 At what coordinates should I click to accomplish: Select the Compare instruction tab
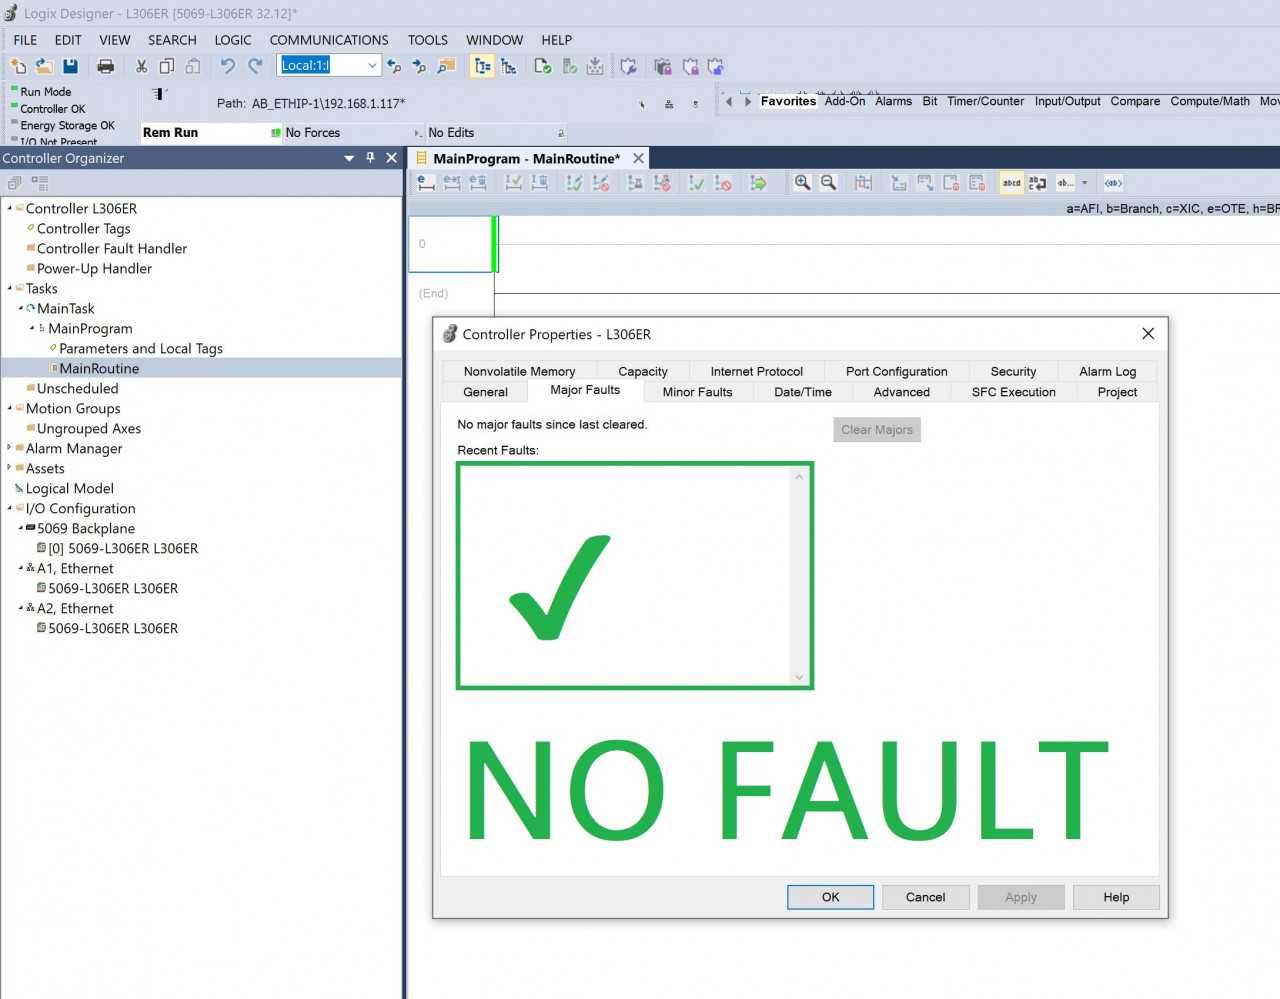[x=1135, y=101]
